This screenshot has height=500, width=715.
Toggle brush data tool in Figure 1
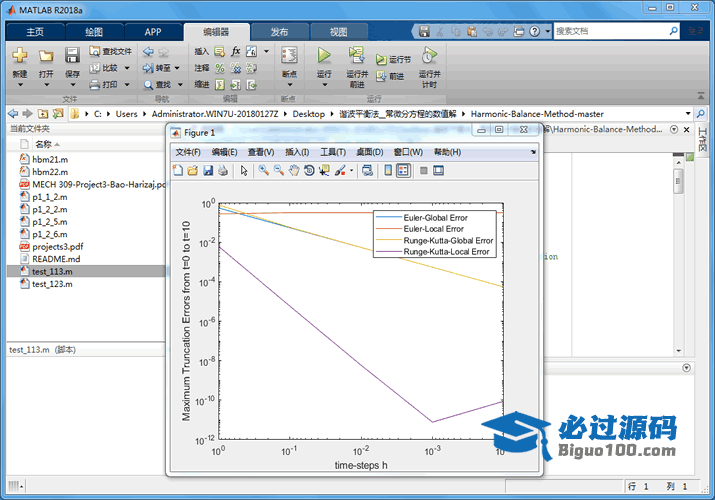[x=340, y=170]
